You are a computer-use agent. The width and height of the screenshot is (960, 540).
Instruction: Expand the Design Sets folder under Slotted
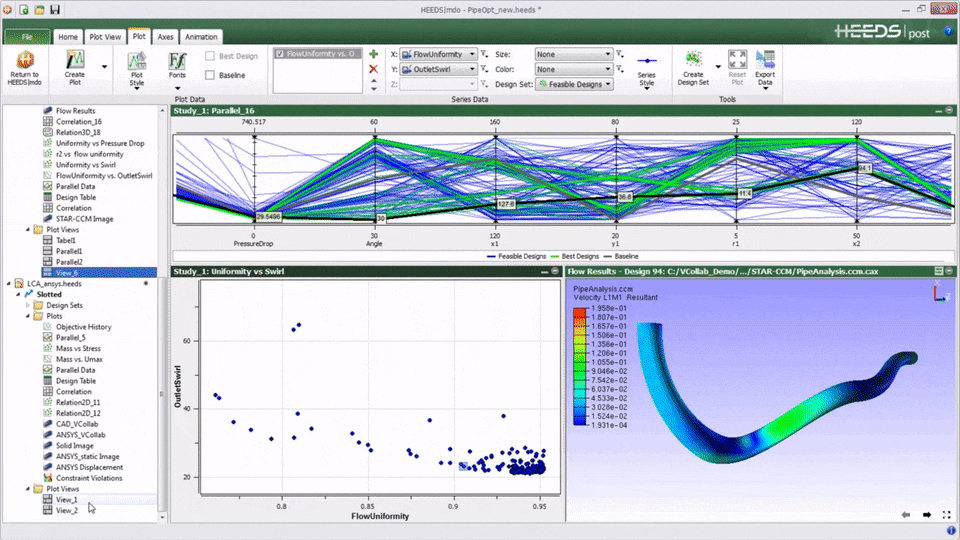28,305
